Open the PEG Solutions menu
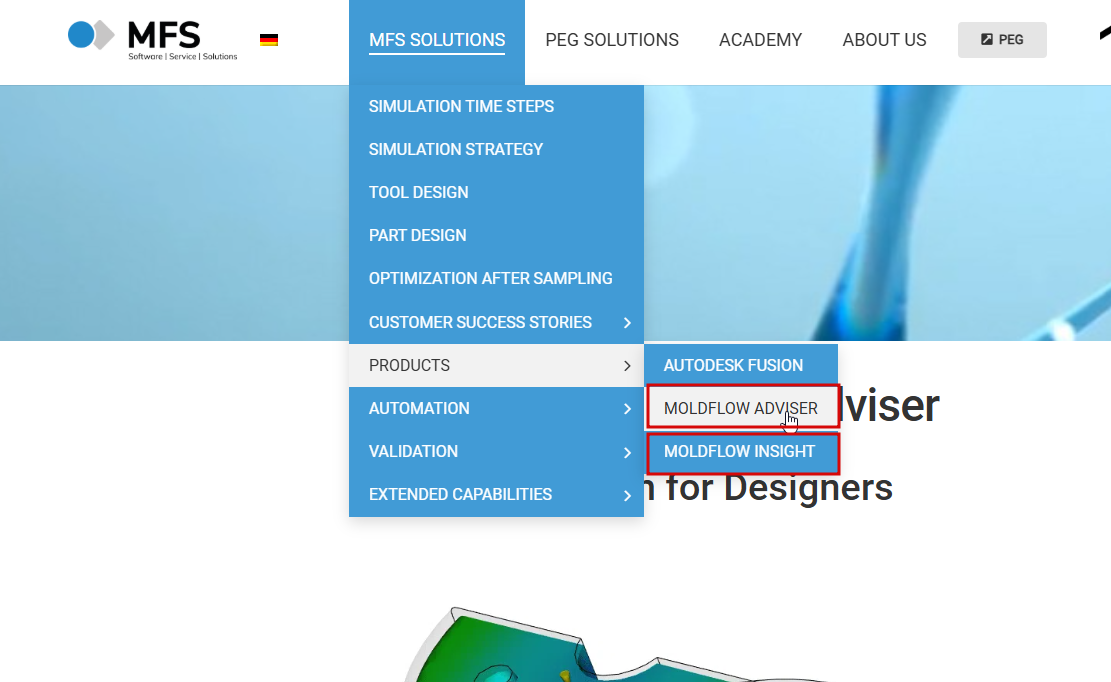This screenshot has height=682, width=1111. [612, 40]
